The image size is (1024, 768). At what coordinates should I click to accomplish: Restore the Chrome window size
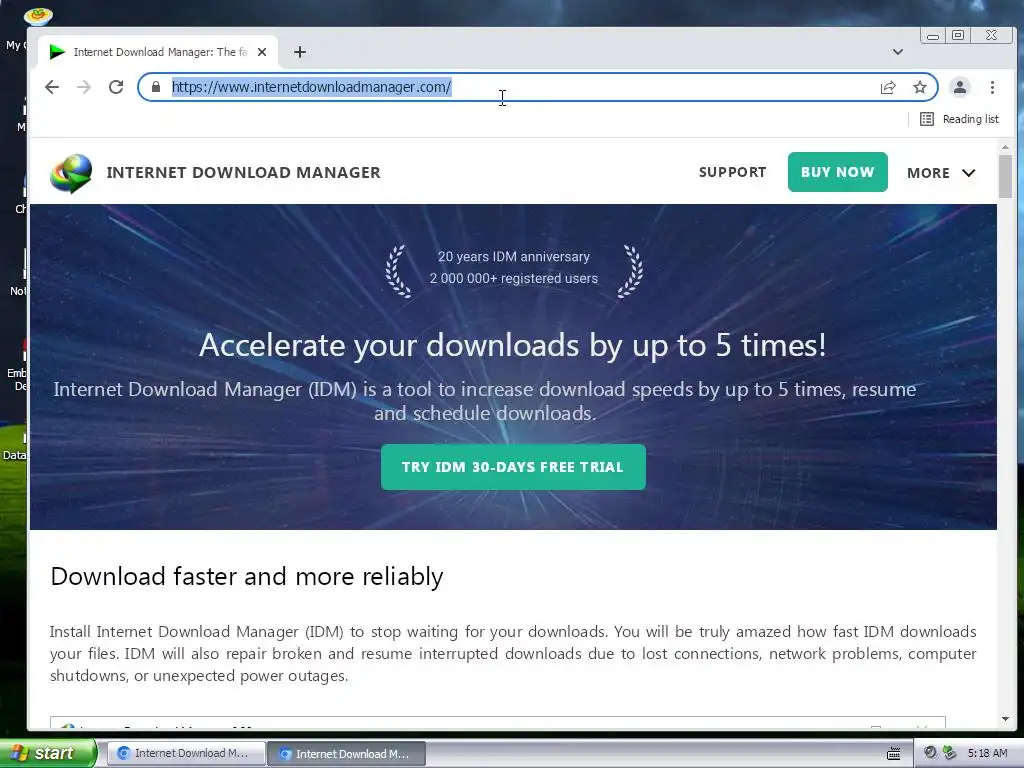pos(957,35)
